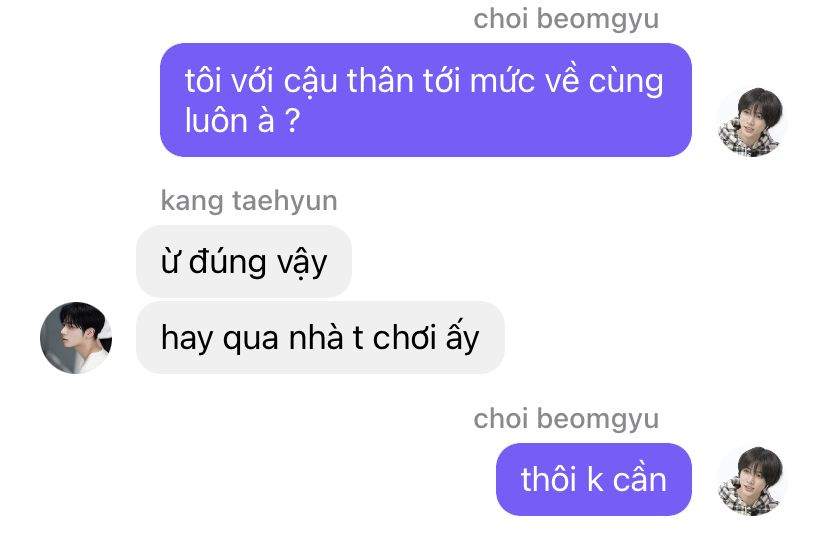
Task: Click the word 'cần' in the last message
Action: 639,479
